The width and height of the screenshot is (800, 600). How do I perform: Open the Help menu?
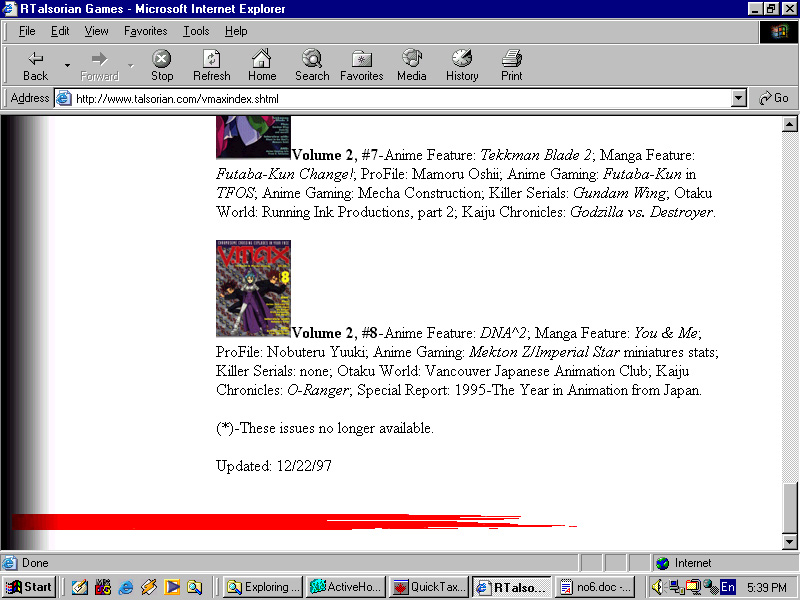pyautogui.click(x=236, y=31)
